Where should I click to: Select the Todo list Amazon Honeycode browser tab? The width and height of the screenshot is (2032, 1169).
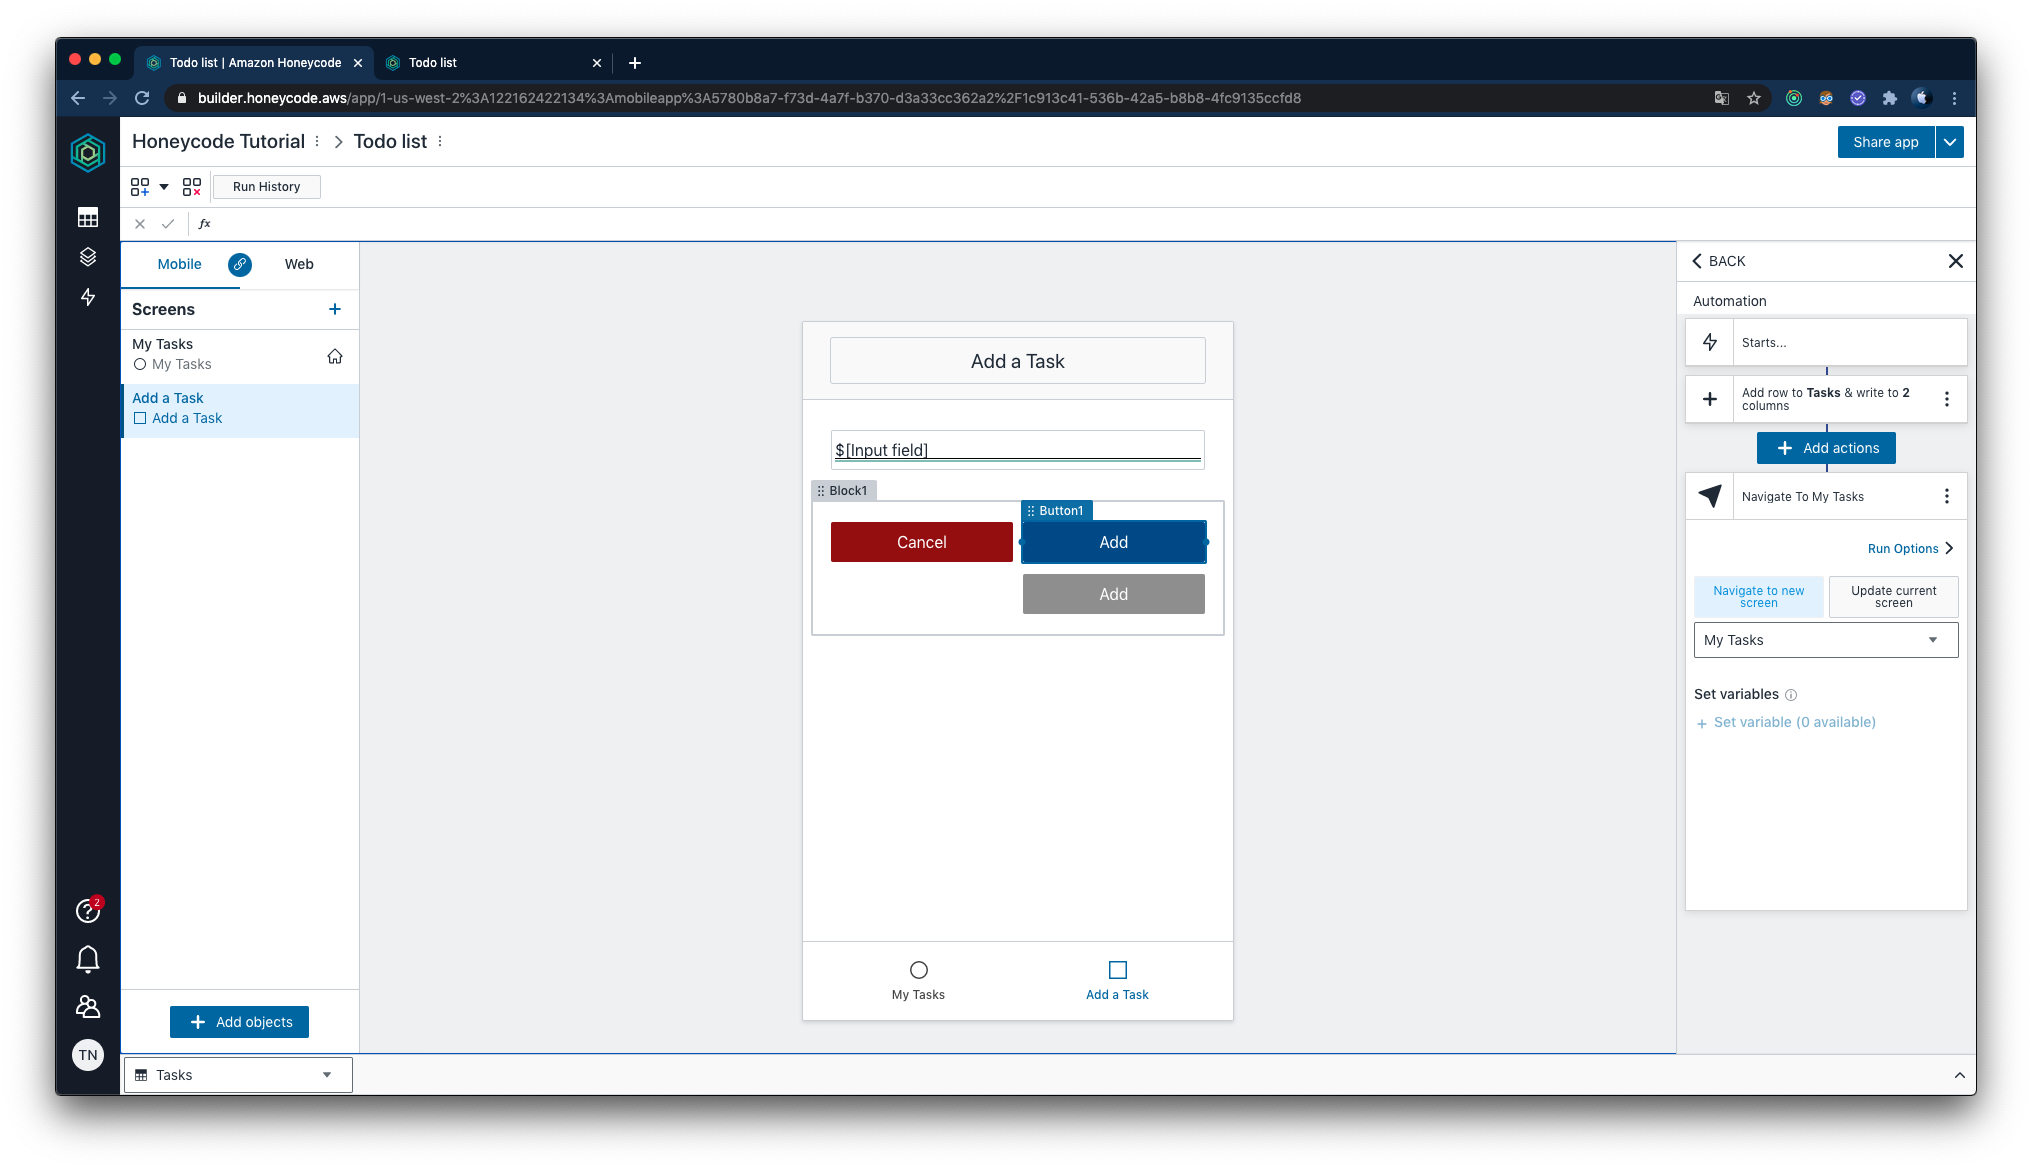coord(254,63)
